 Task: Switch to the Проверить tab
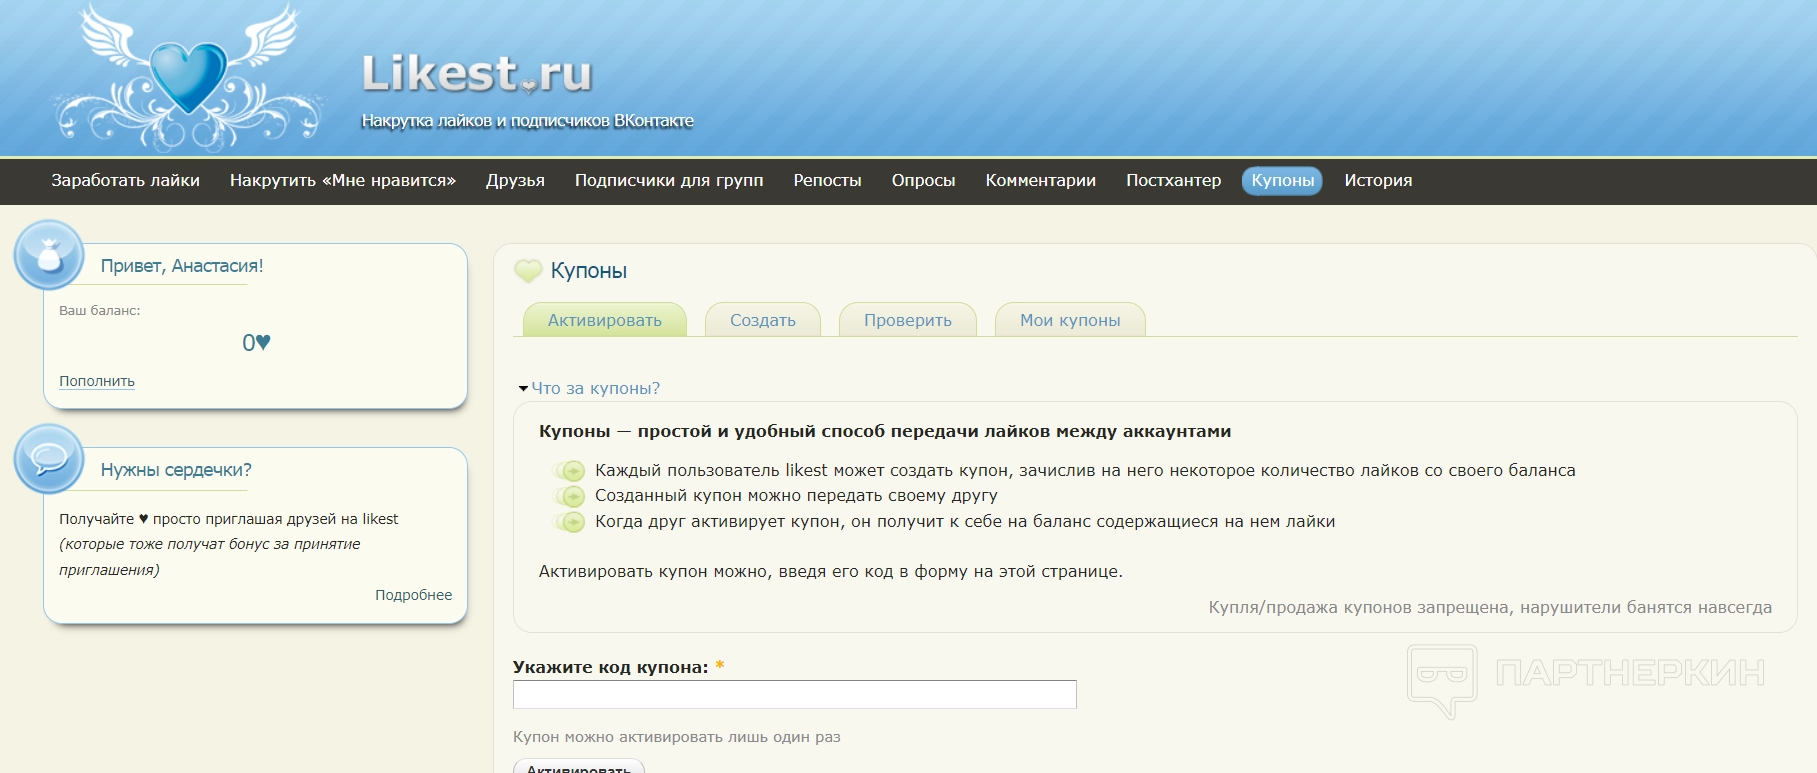pos(907,320)
